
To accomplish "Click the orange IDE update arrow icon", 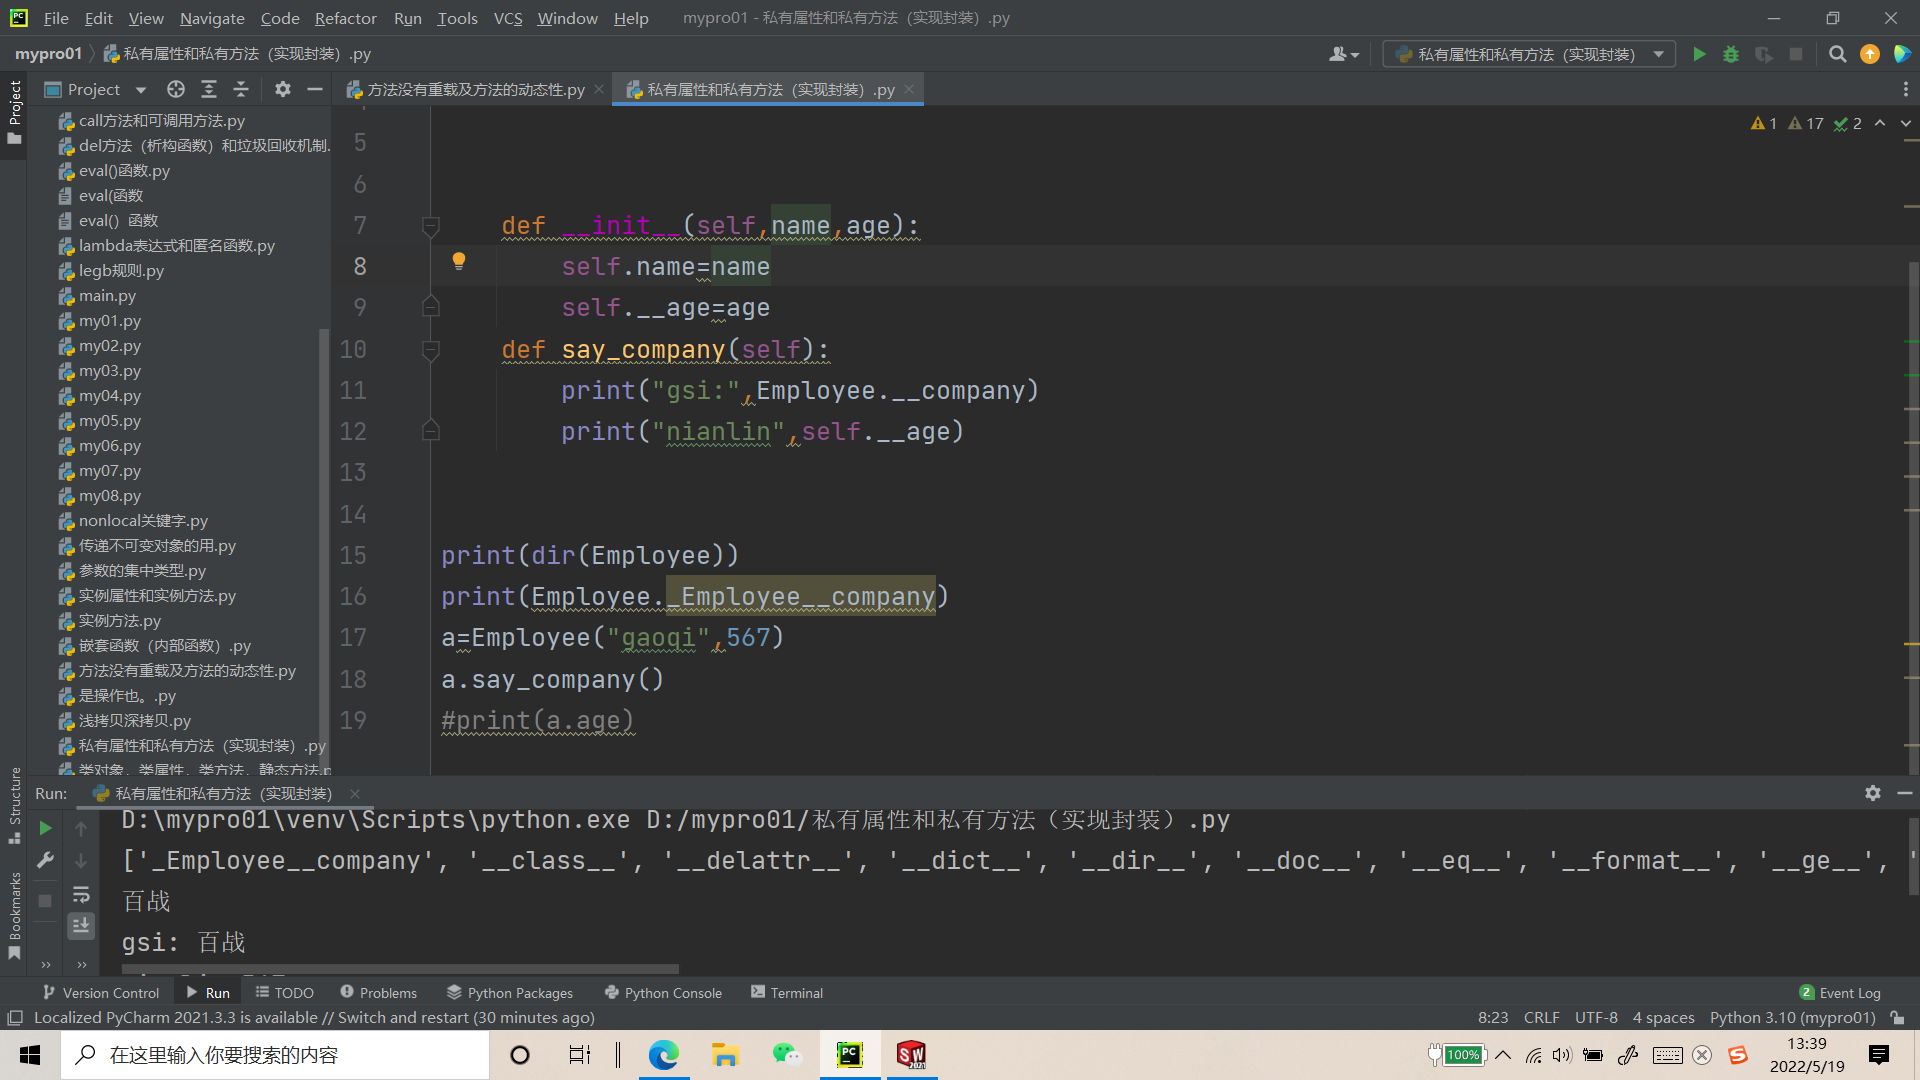I will click(1869, 54).
